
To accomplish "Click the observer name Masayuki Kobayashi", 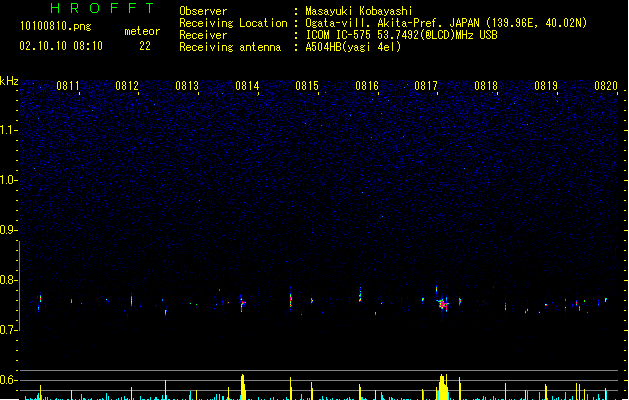I will [359, 11].
